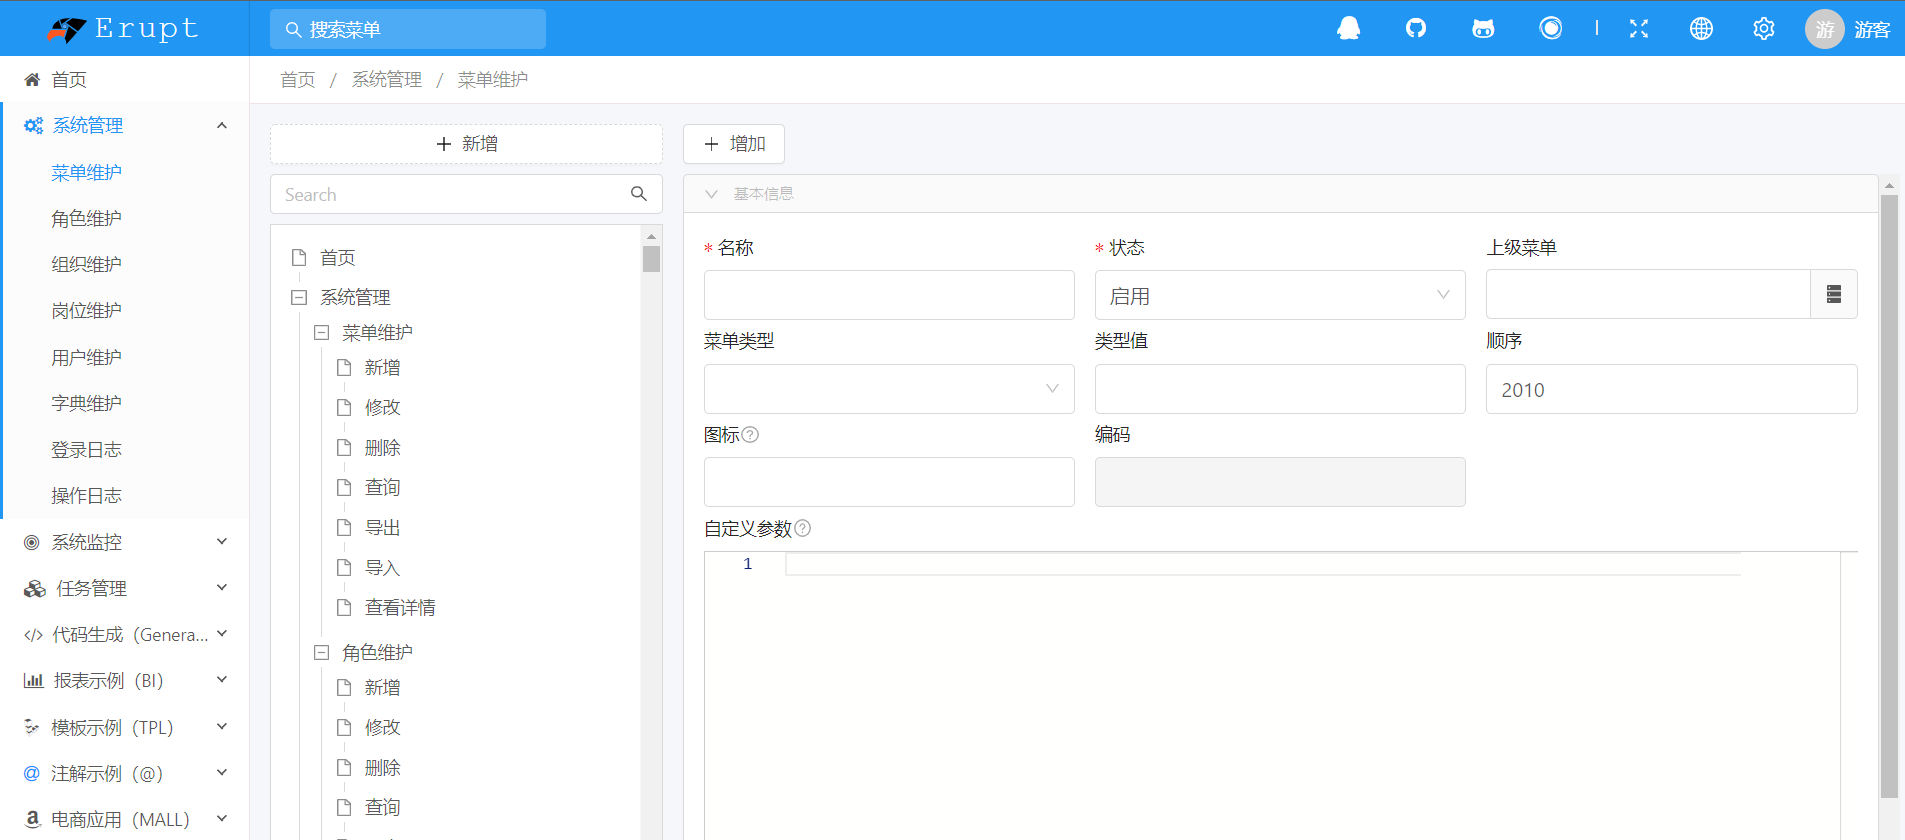Collapse the 角色维护 tree node

pos(321,652)
